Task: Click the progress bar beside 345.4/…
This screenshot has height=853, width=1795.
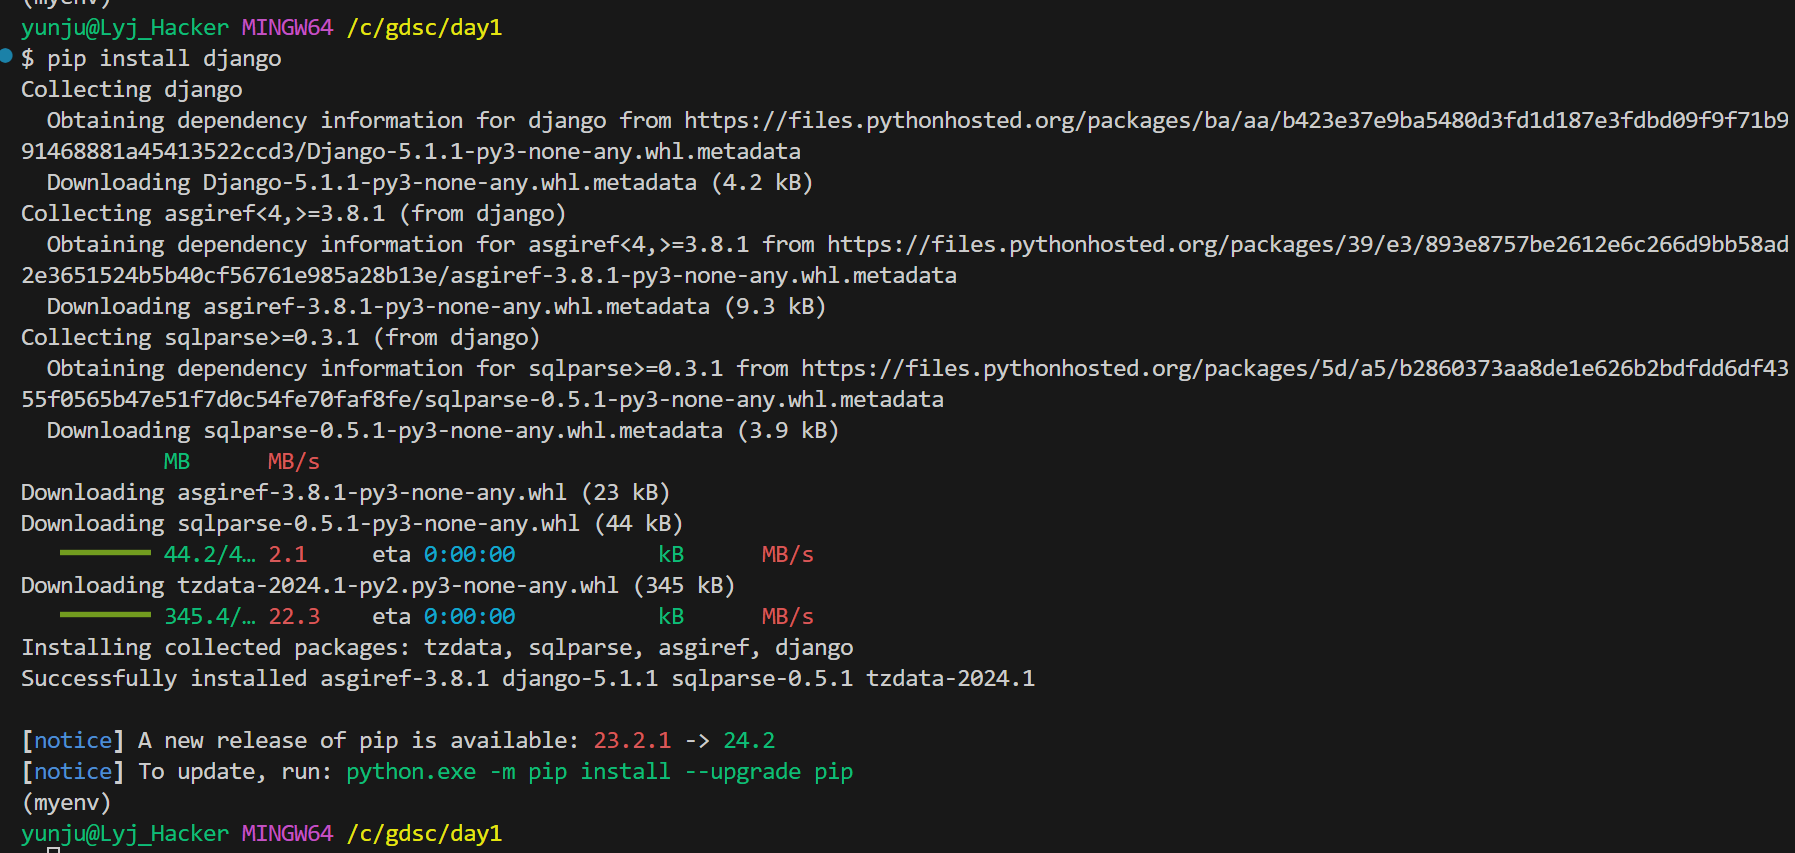Action: pos(105,614)
